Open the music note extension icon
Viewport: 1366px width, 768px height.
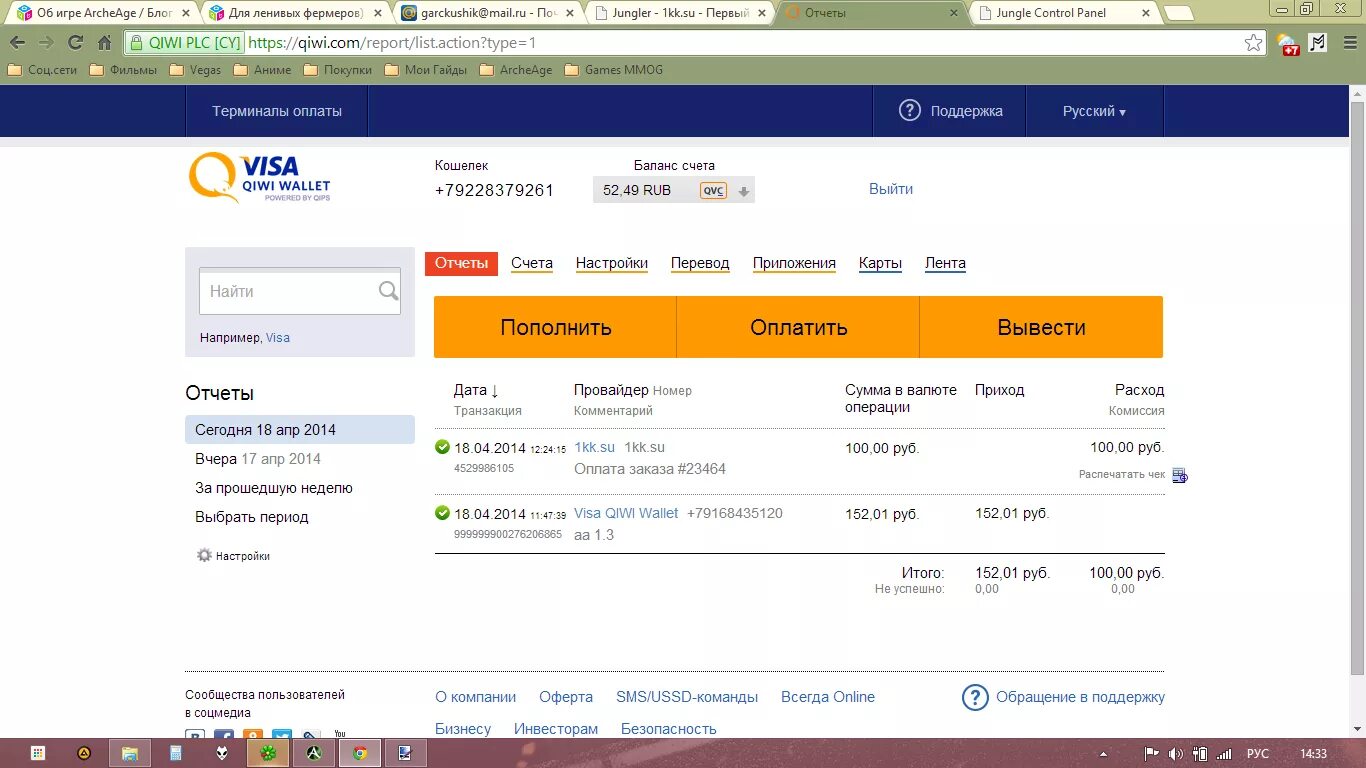[1317, 43]
